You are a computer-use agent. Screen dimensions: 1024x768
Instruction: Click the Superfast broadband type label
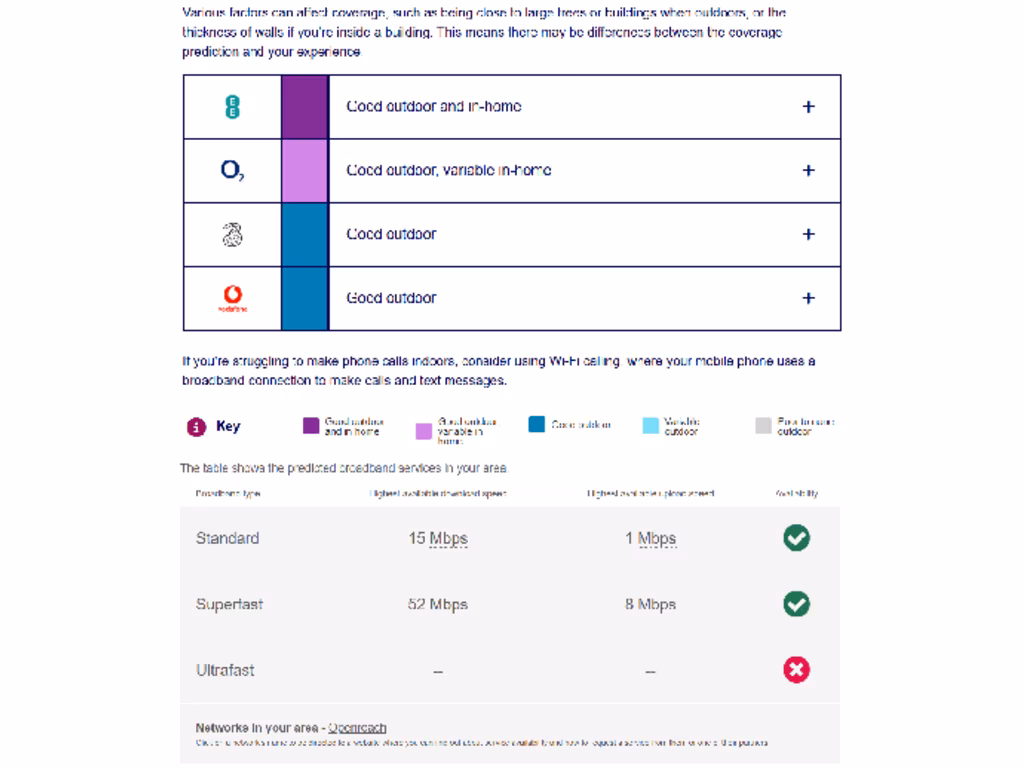click(x=229, y=604)
